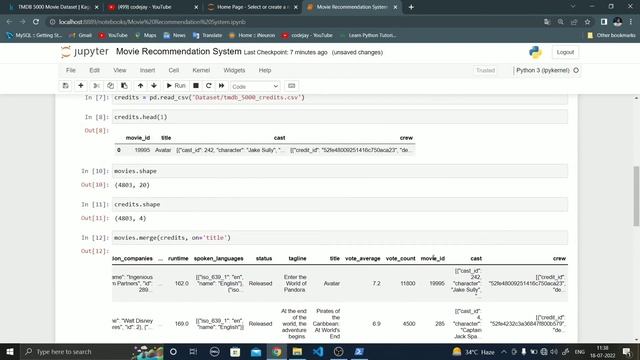
Task: Run the selected cell
Action: 176,86
